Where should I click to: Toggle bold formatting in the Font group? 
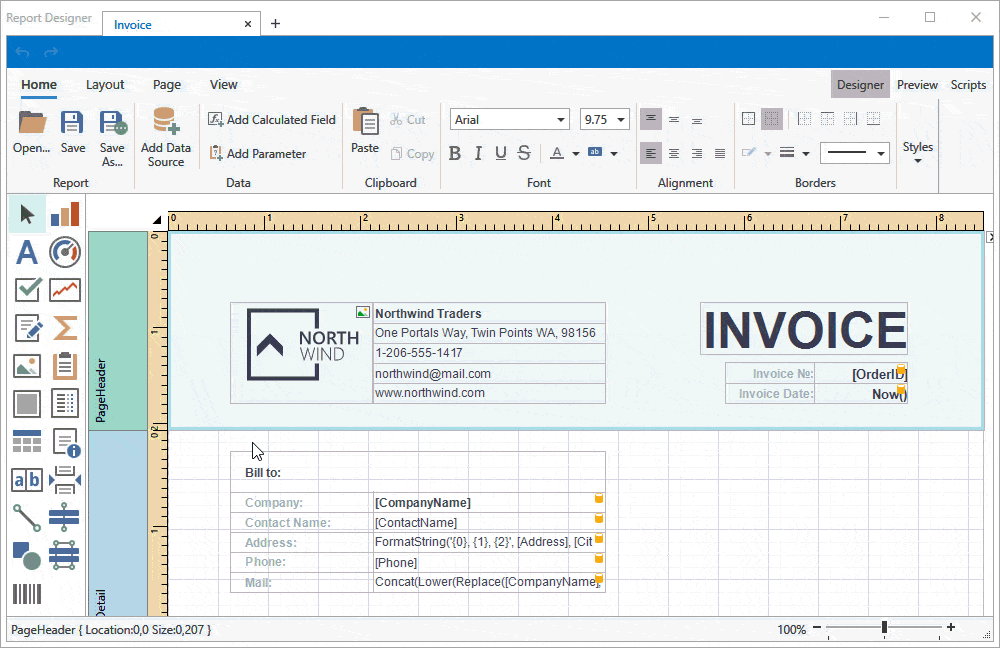click(455, 153)
